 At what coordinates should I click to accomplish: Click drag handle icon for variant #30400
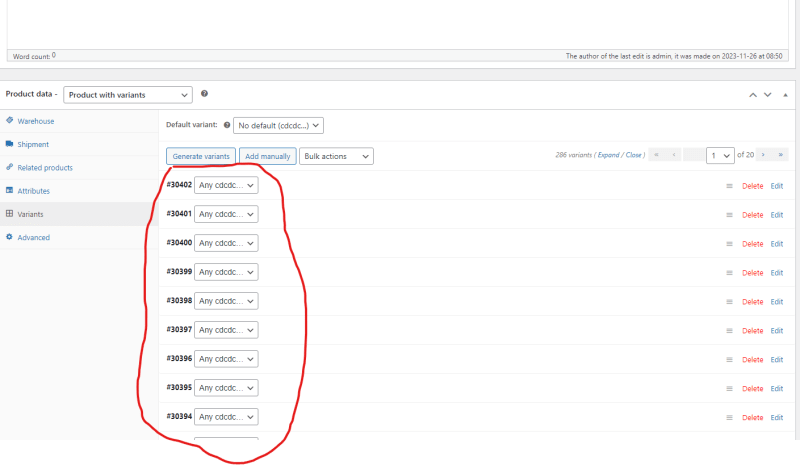730,244
